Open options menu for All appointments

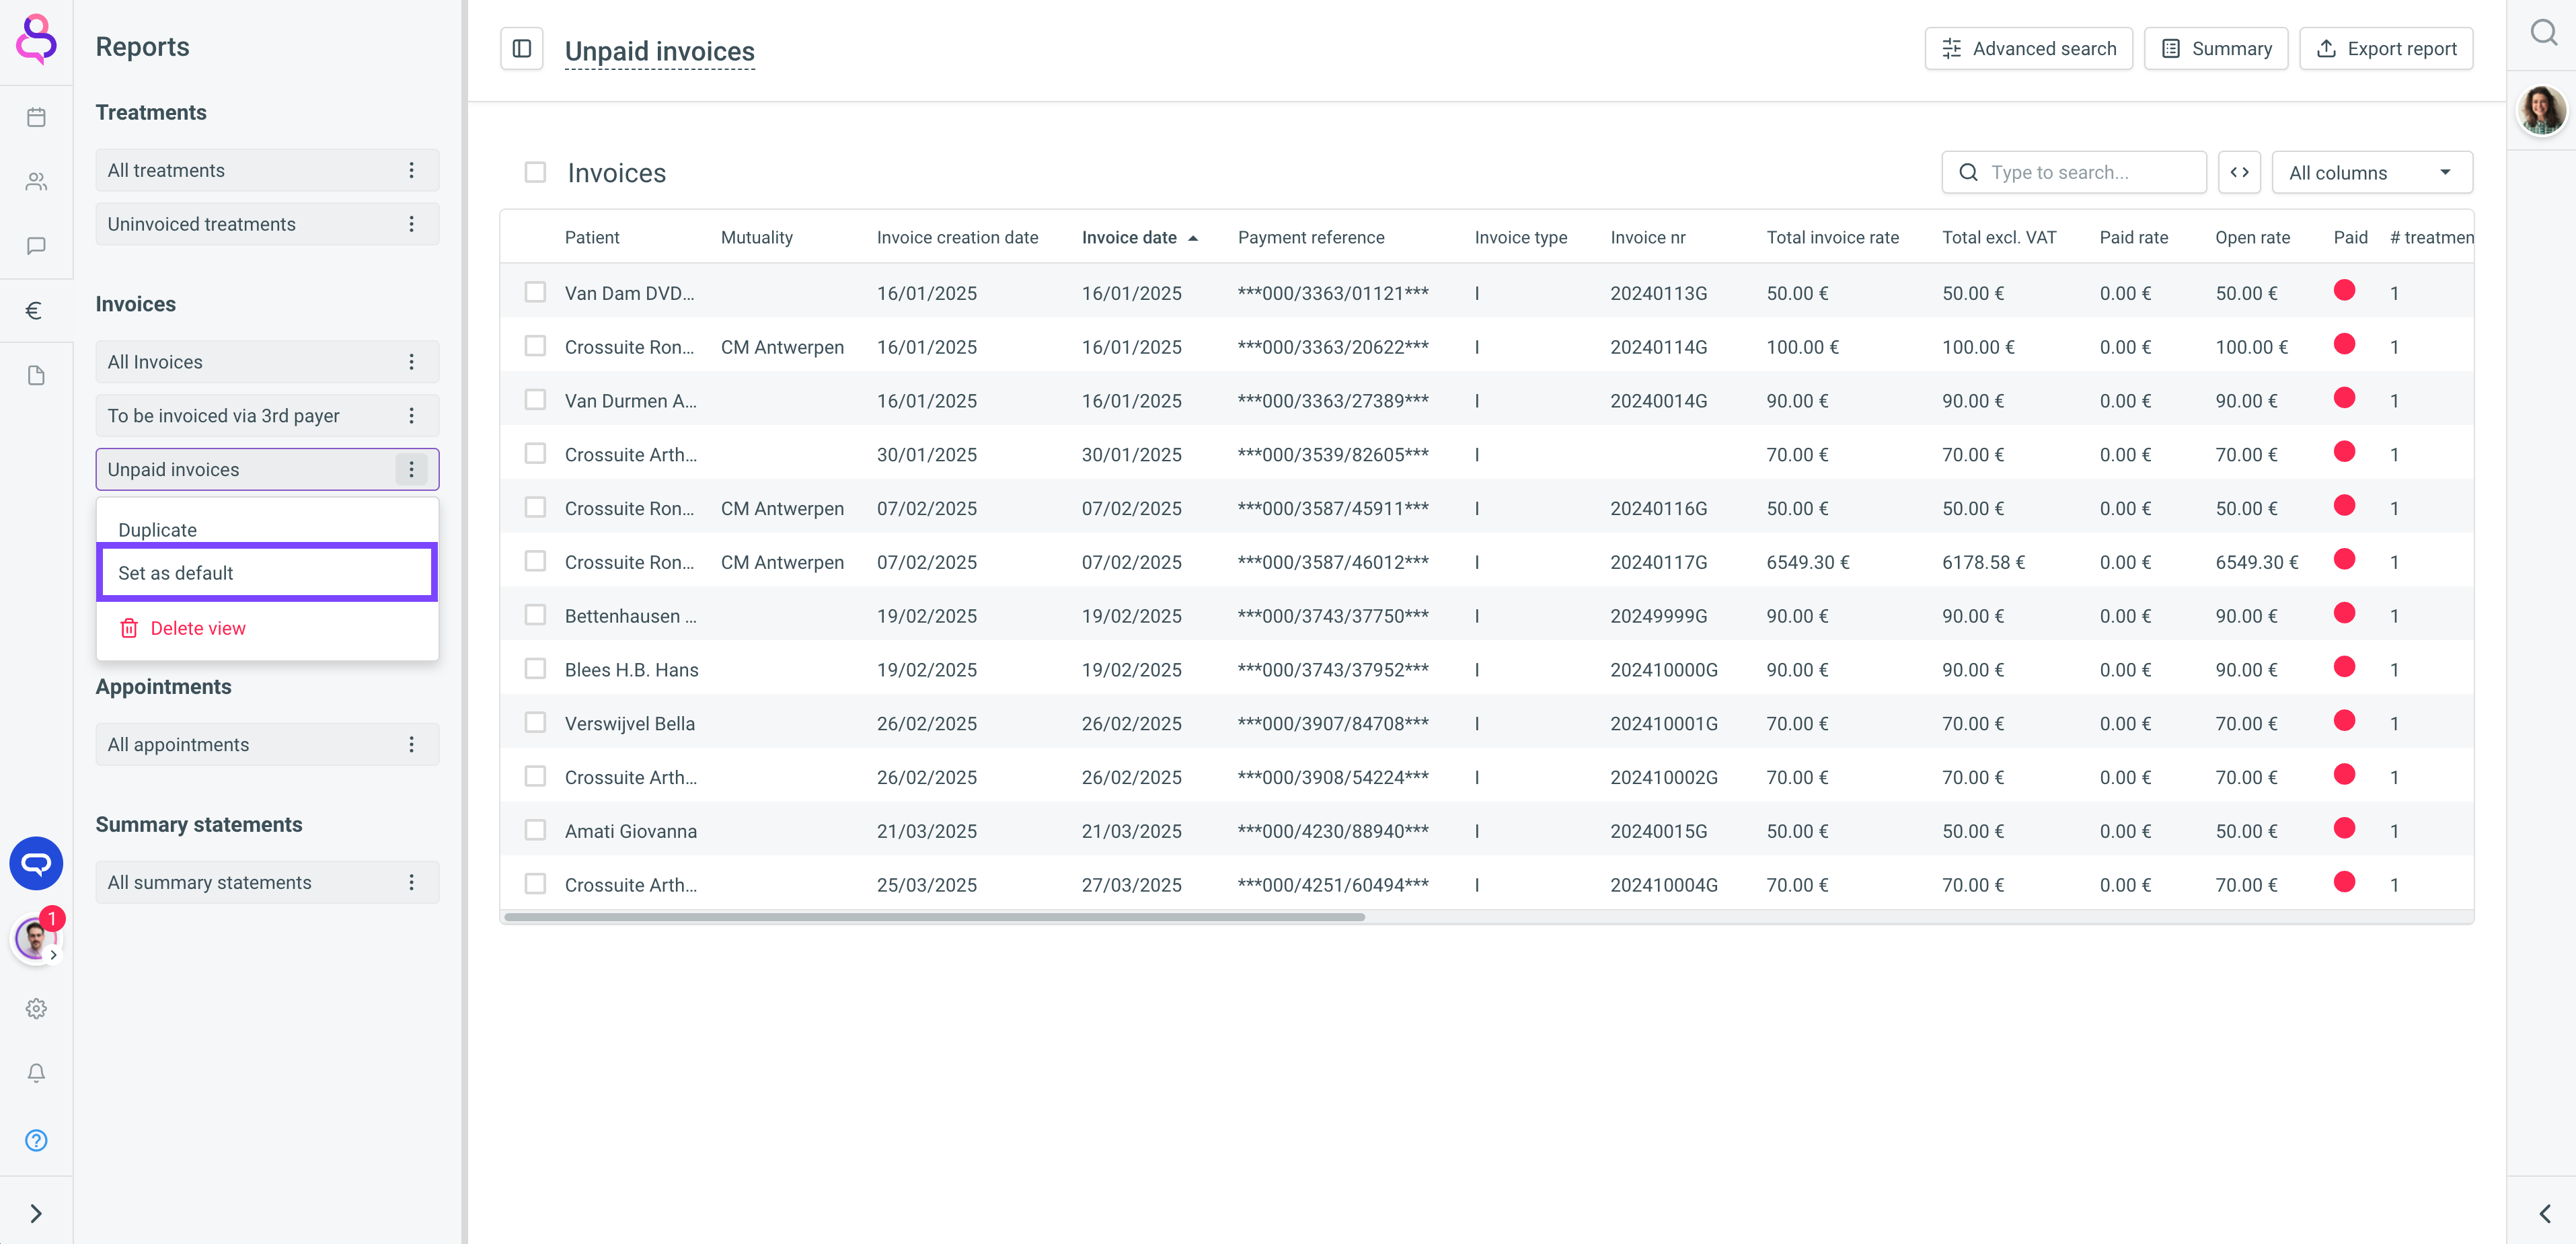(411, 745)
